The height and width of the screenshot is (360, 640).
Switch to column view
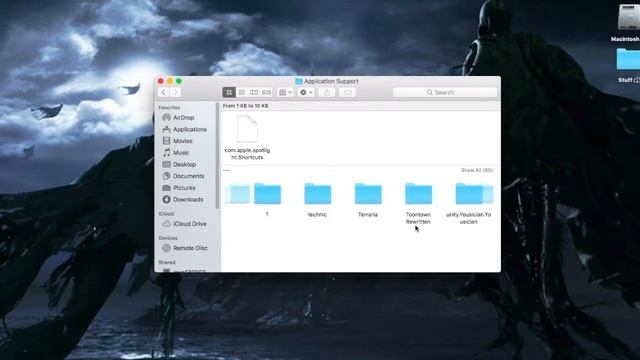coord(254,92)
